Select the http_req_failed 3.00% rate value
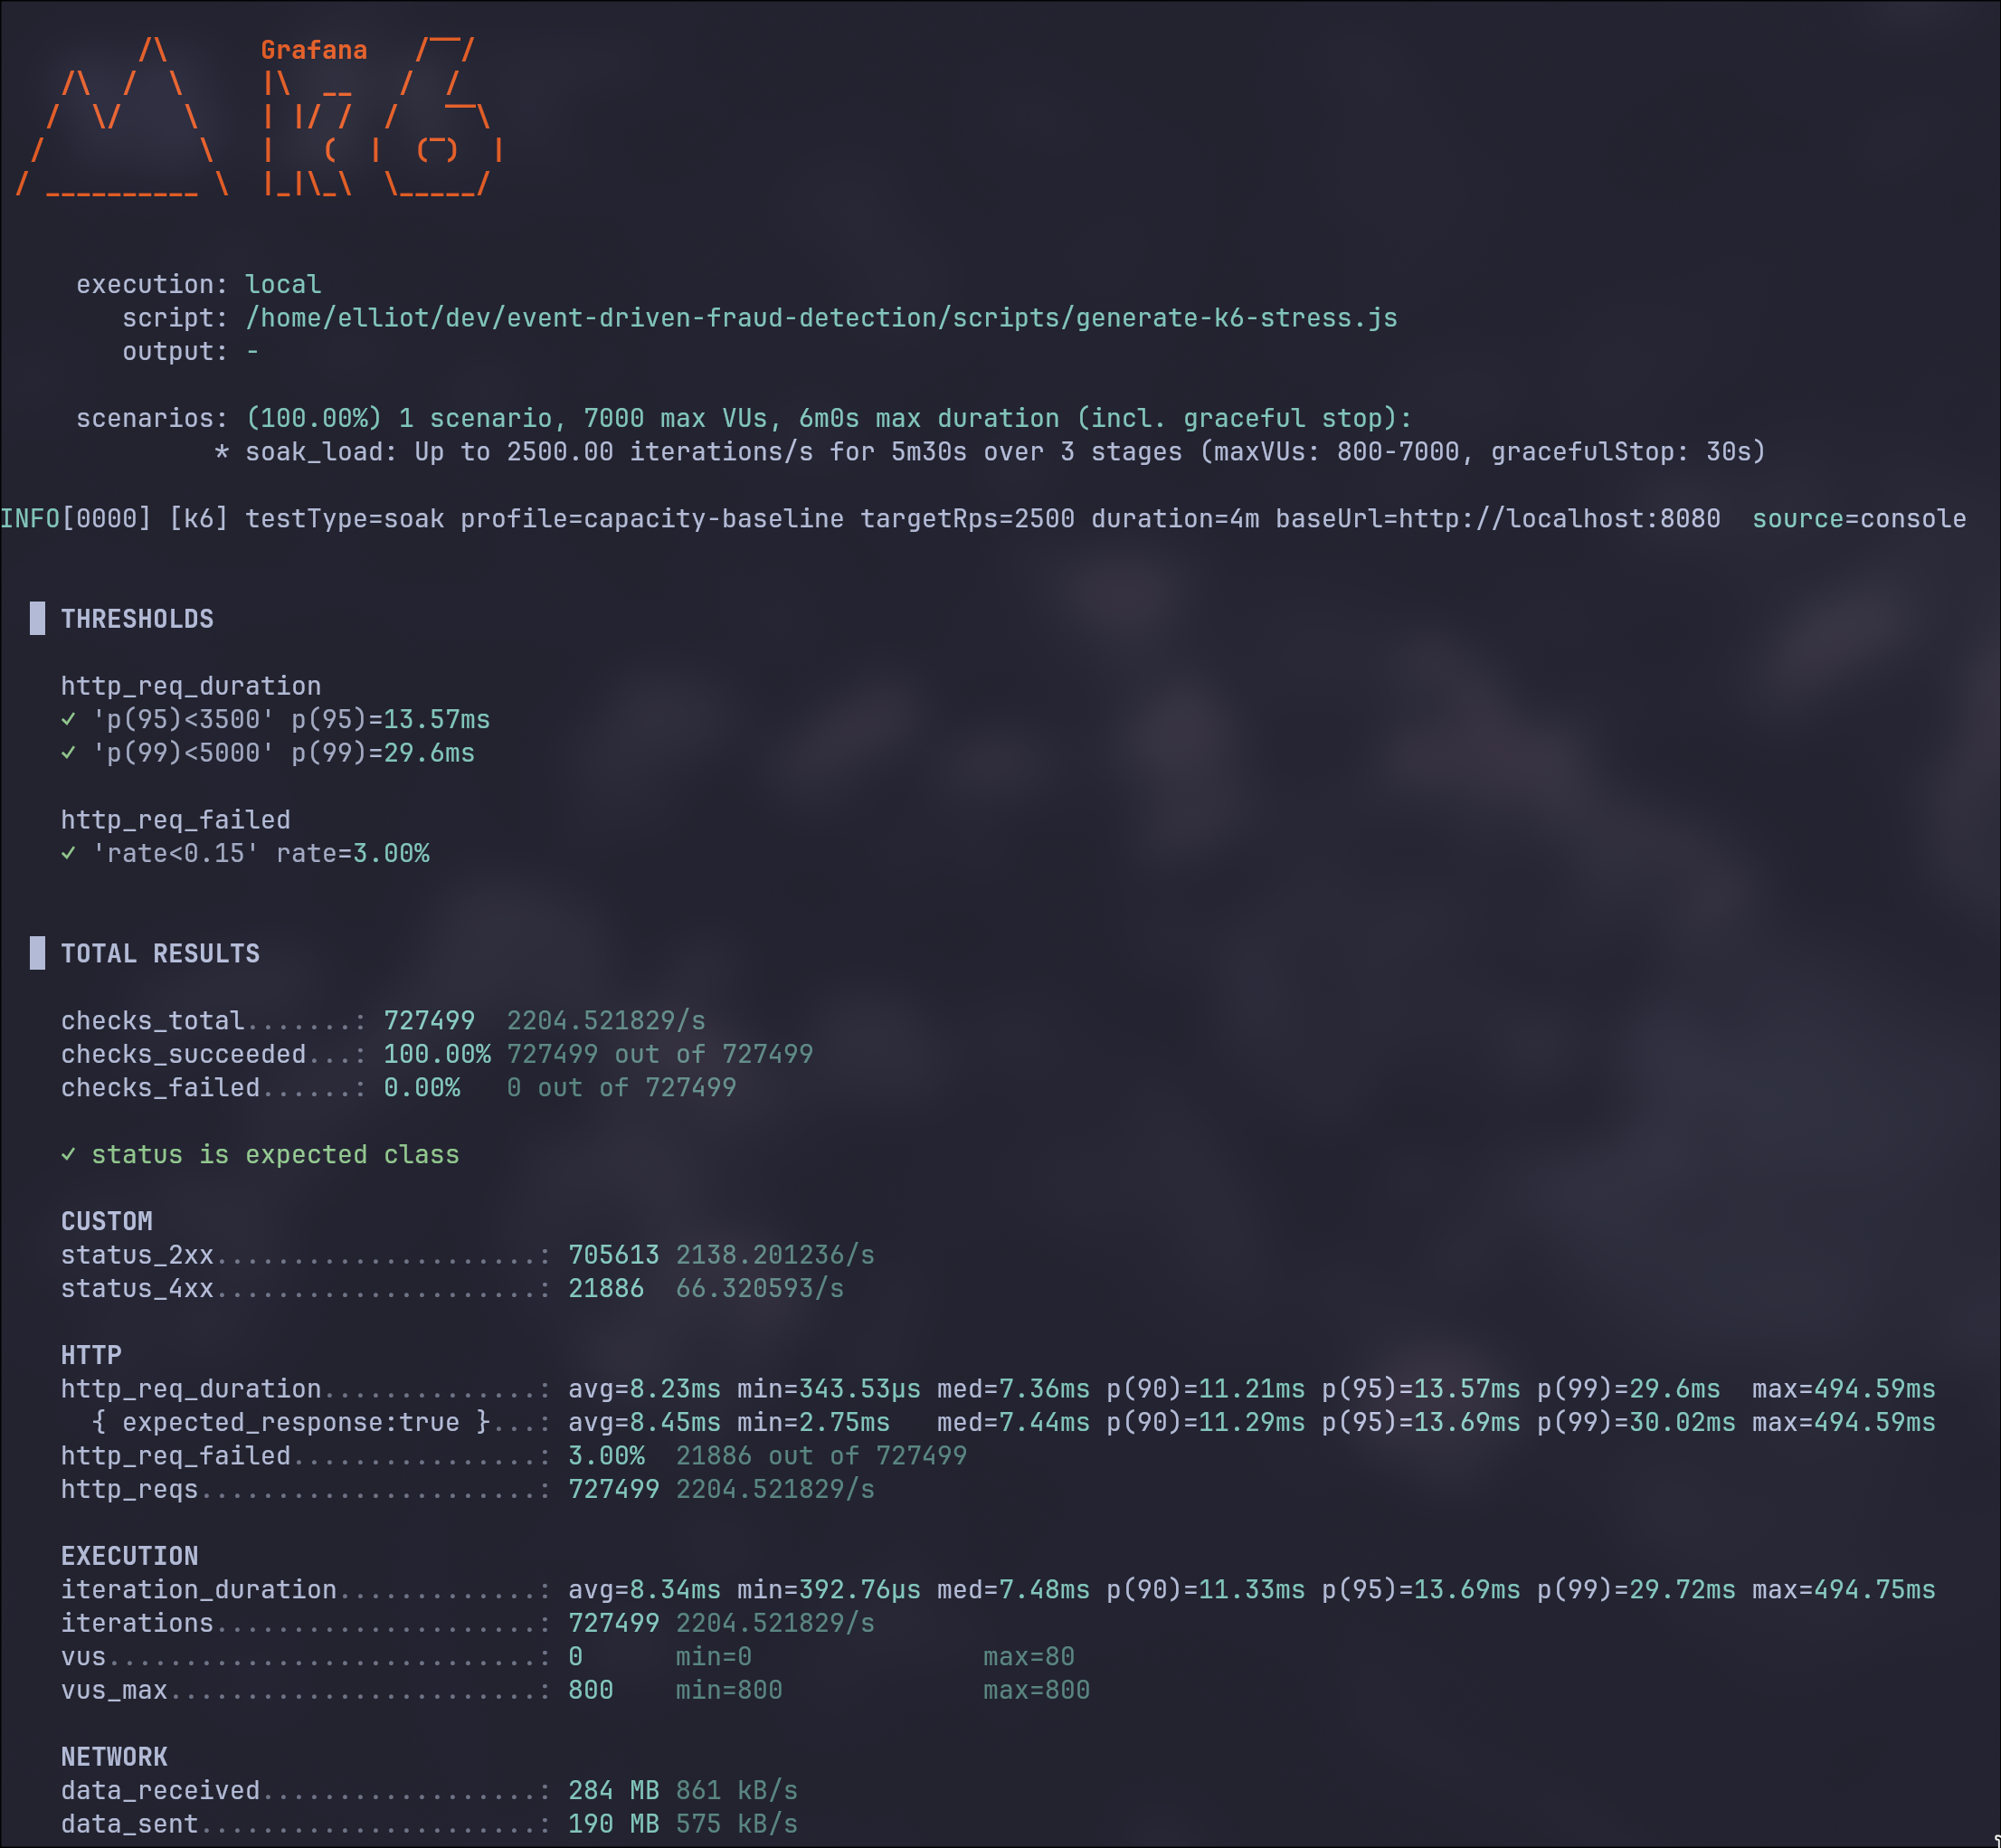The height and width of the screenshot is (1848, 2001). [605, 1455]
